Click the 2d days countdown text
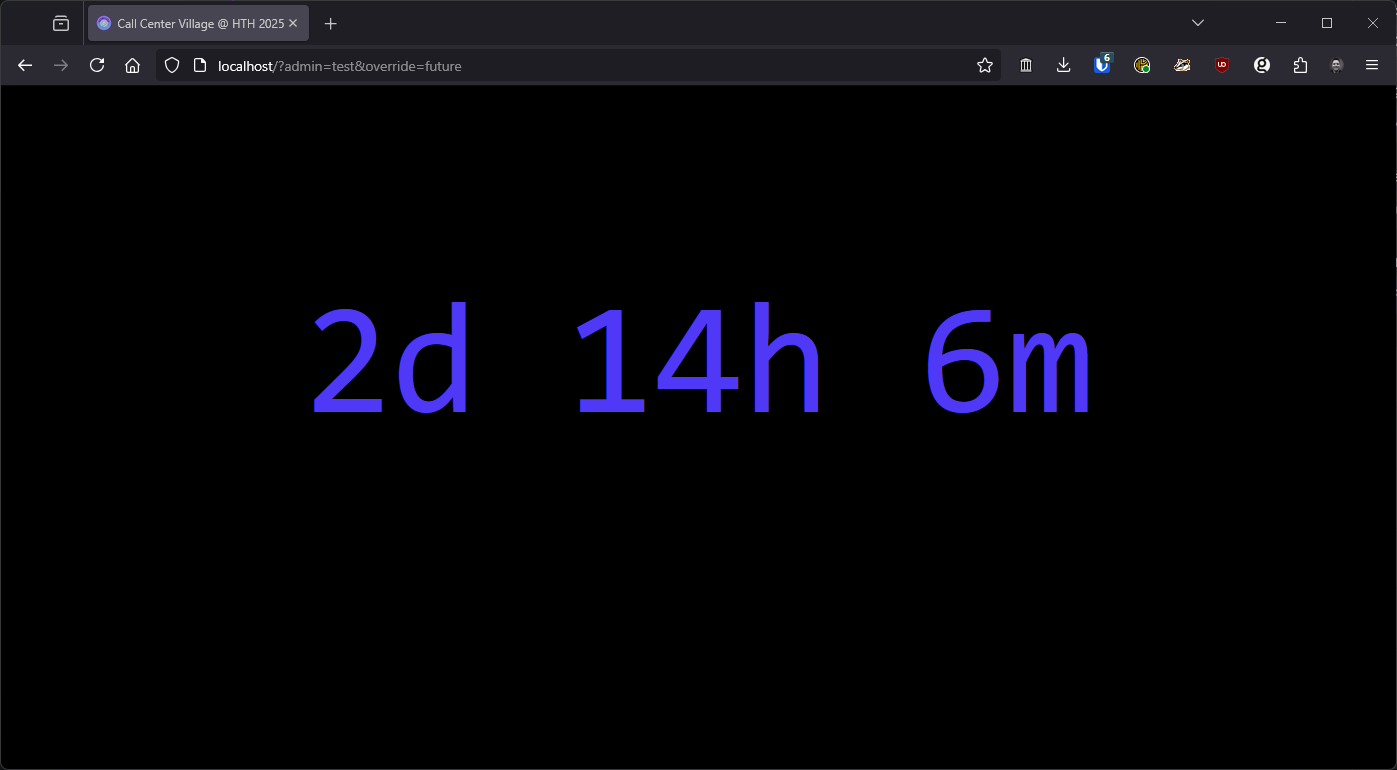1397x770 pixels. [x=390, y=360]
